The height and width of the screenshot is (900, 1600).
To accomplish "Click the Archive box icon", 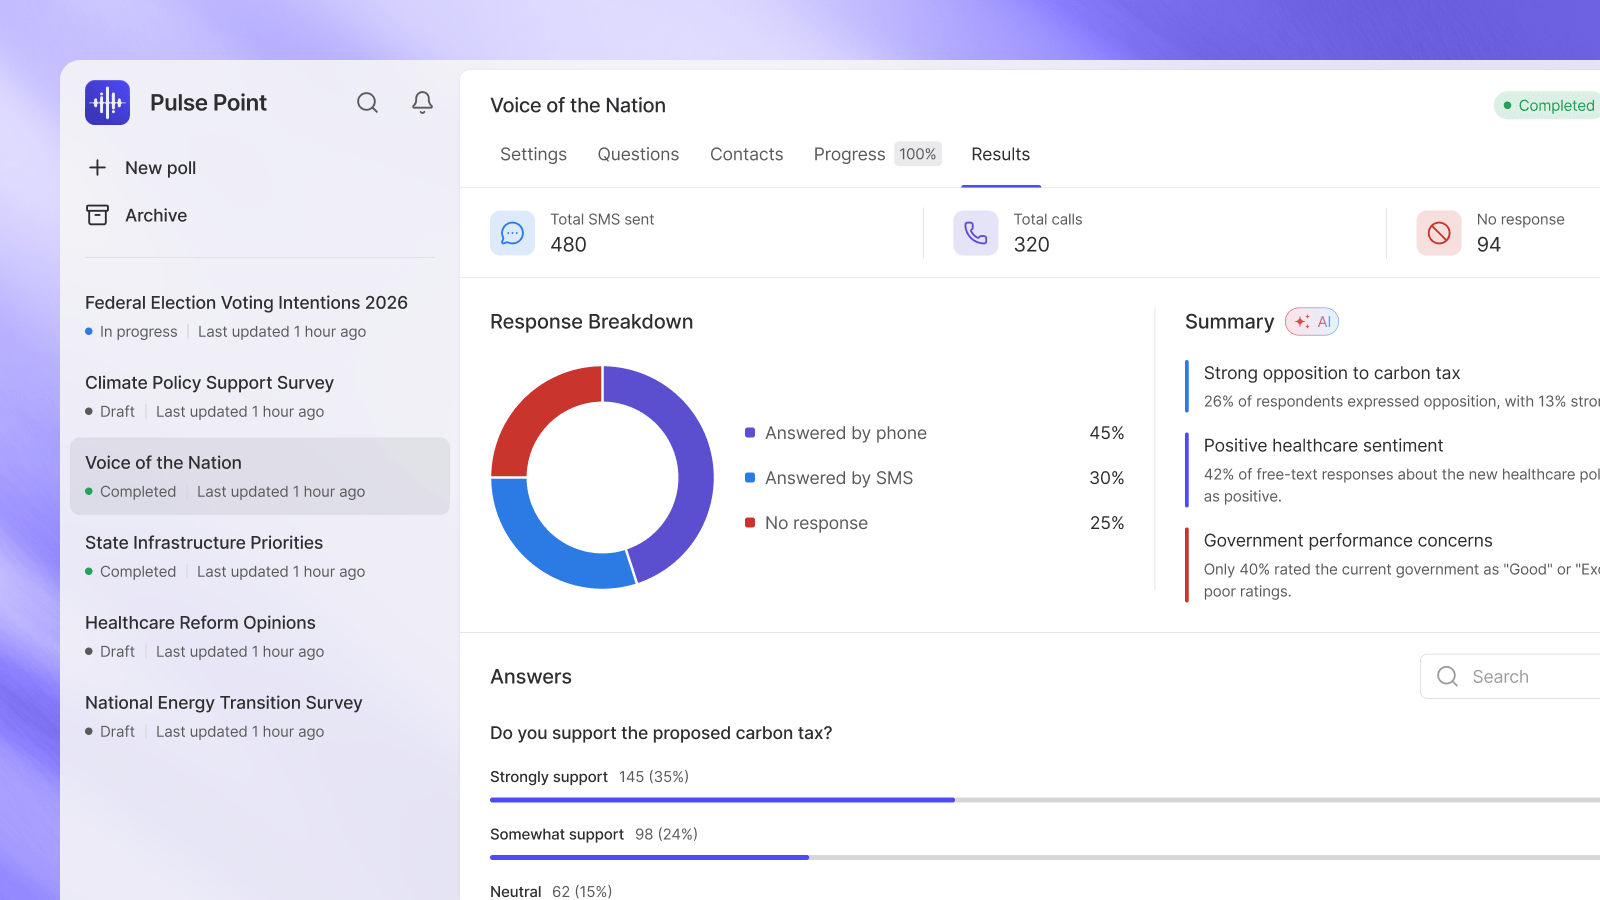I will pos(97,215).
